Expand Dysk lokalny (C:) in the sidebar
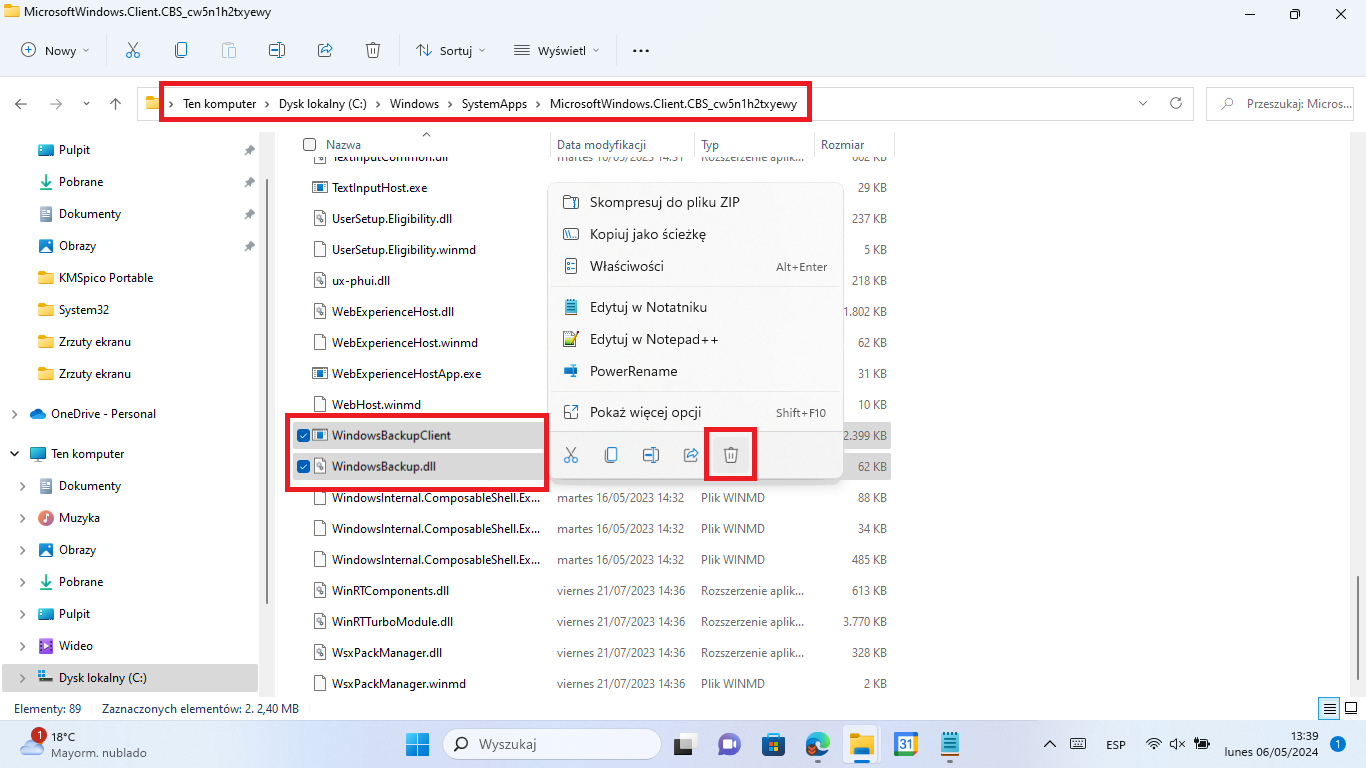The image size is (1366, 768). click(23, 678)
